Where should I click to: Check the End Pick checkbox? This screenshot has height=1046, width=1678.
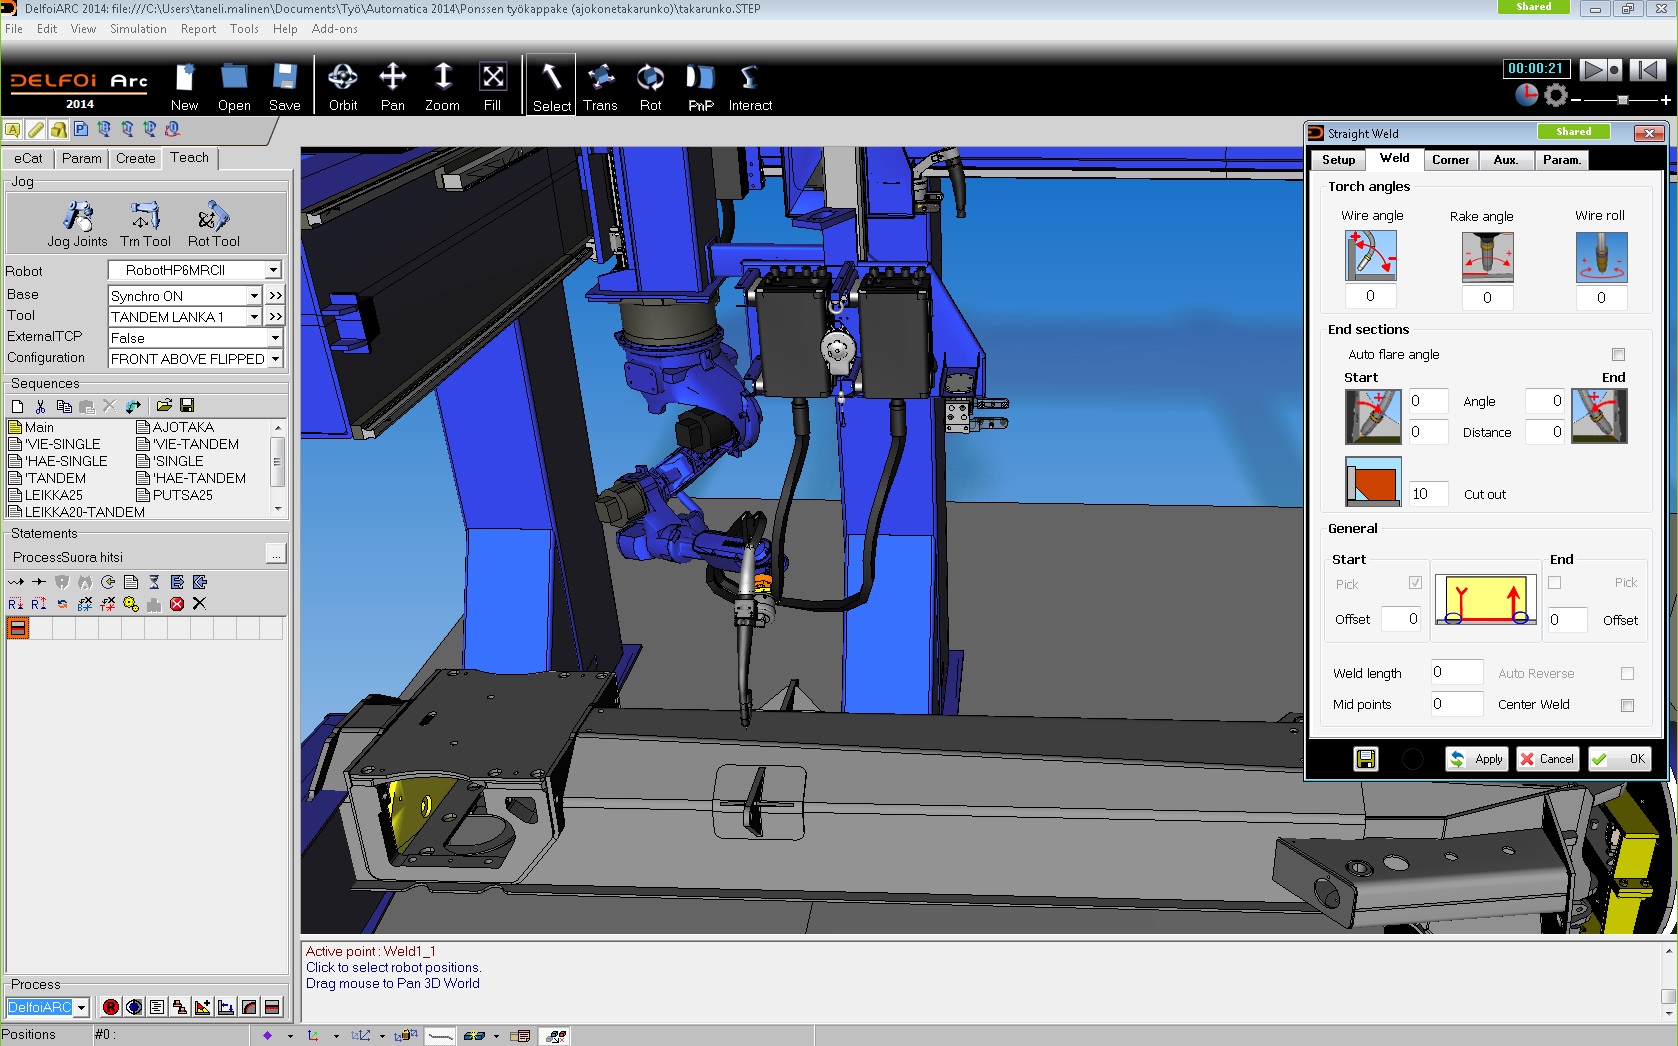[x=1554, y=583]
